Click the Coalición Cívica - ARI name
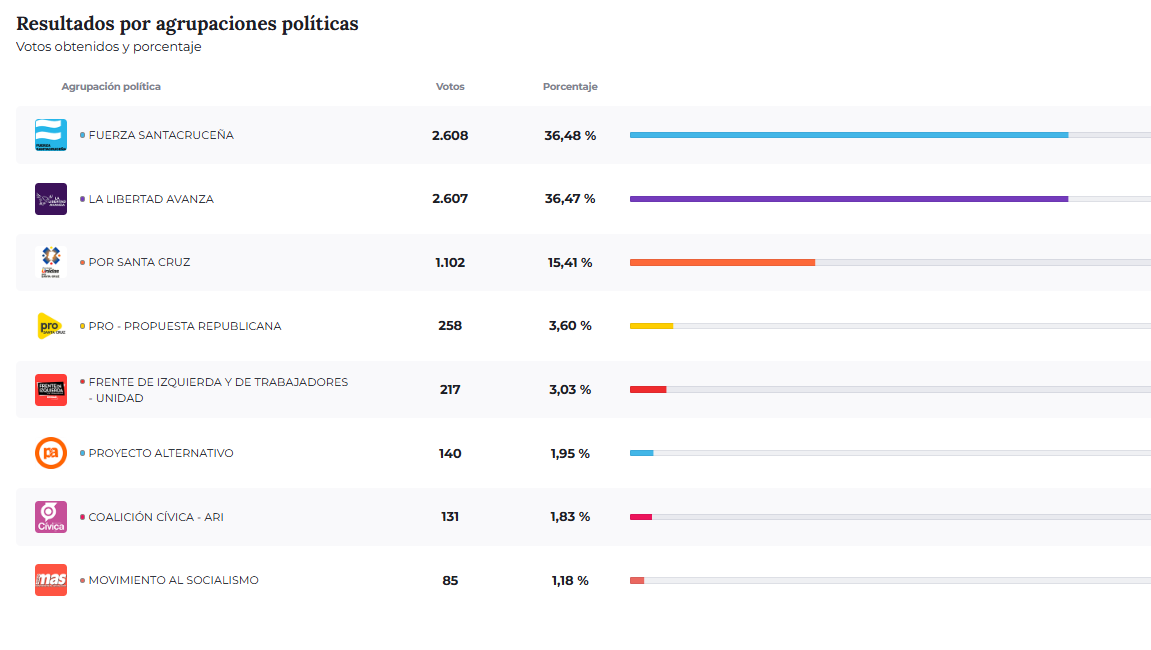1151x650 pixels. 155,516
